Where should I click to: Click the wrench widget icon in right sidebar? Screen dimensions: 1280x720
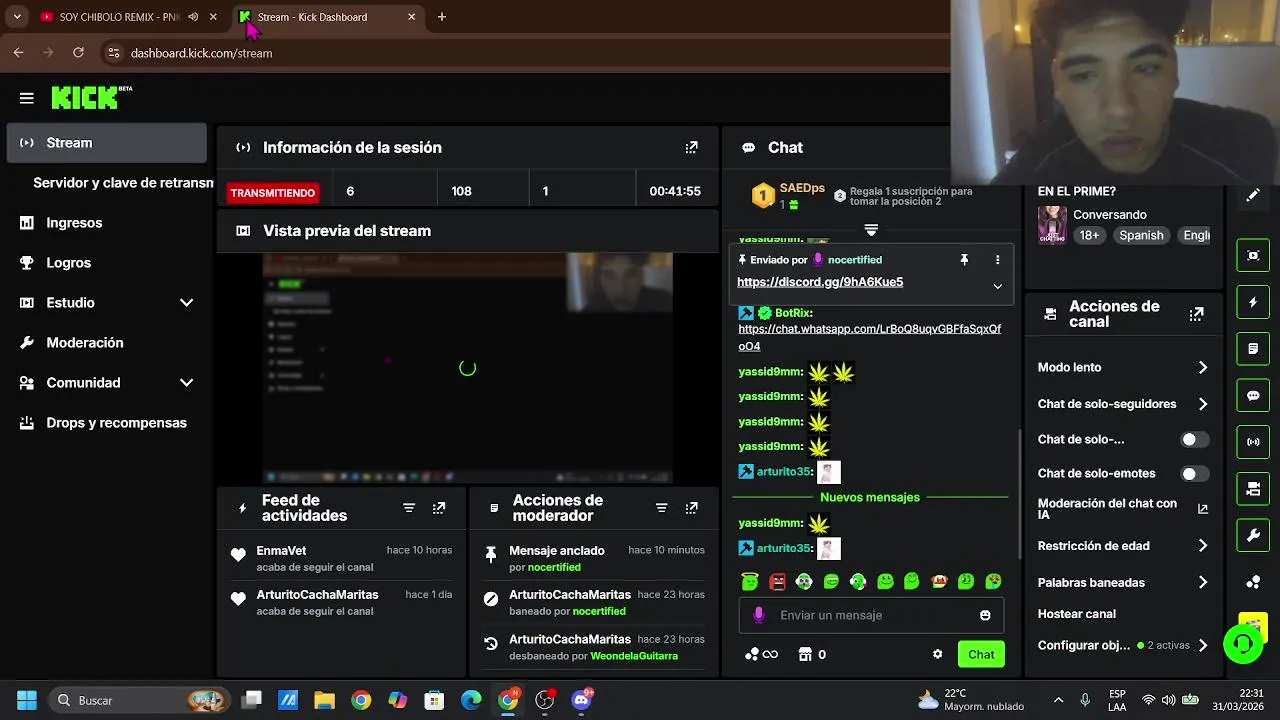(1253, 536)
